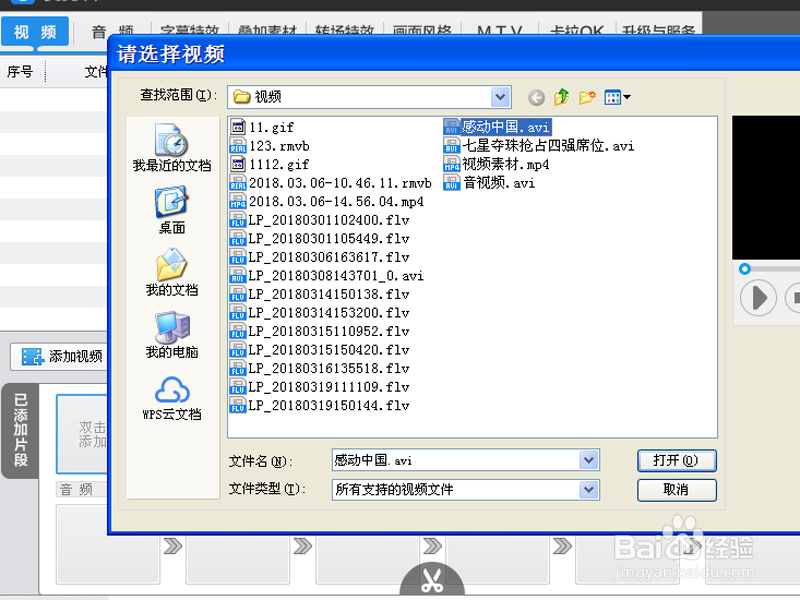Select file LP_20180315150420.flv

tap(319, 349)
